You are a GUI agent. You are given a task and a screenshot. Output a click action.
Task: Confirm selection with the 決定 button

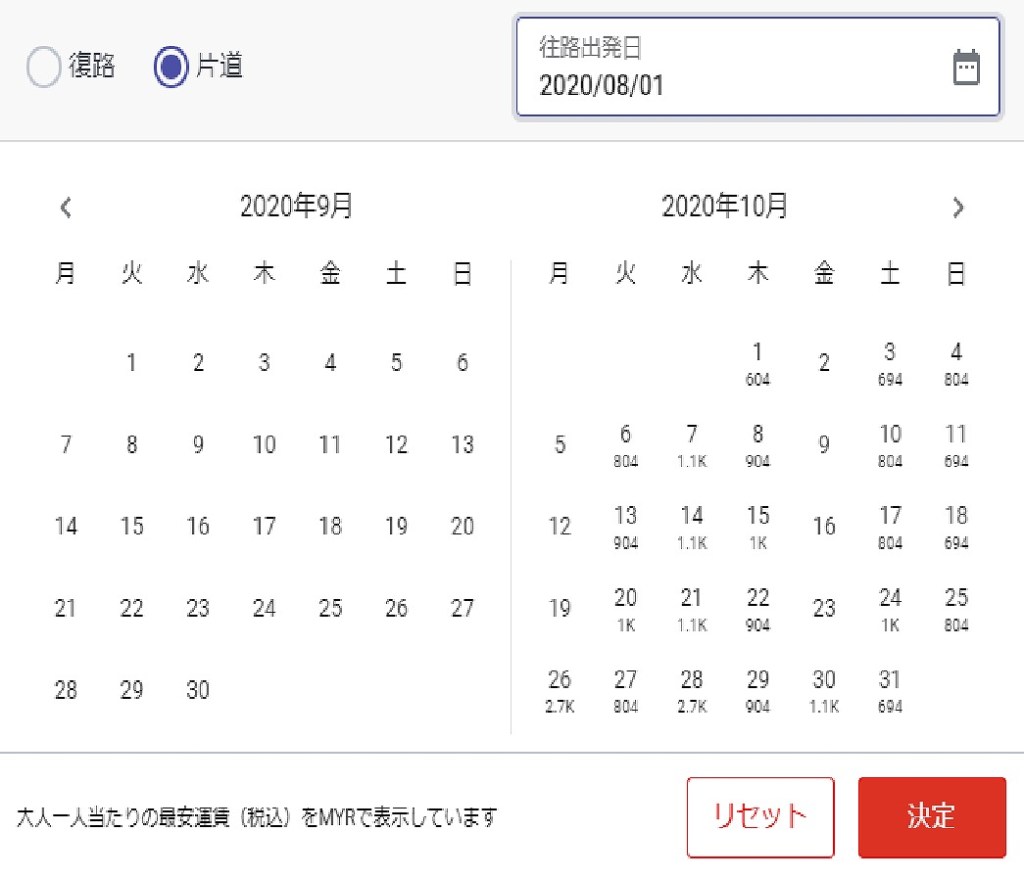[x=931, y=817]
